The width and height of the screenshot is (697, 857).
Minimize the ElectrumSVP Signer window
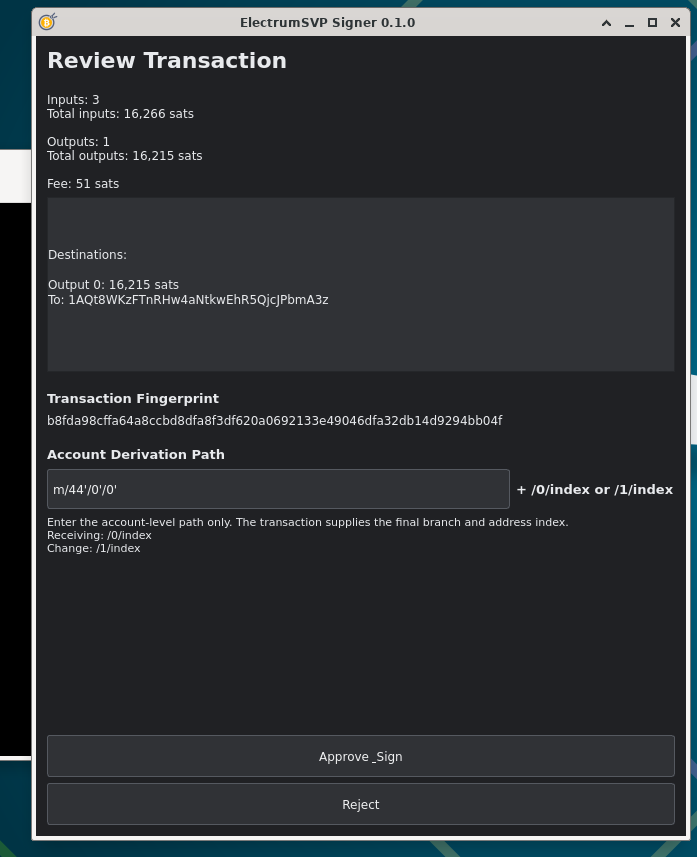(x=629, y=23)
